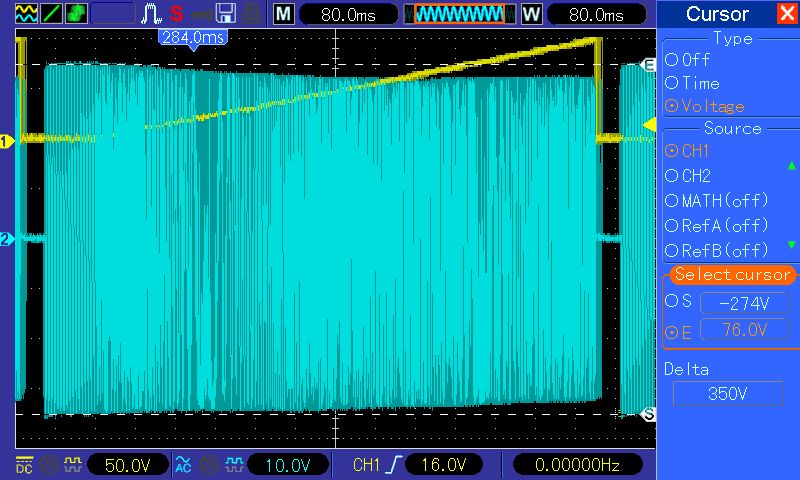Click the floppy disk save icon
This screenshot has width=800, height=480.
click(x=226, y=14)
